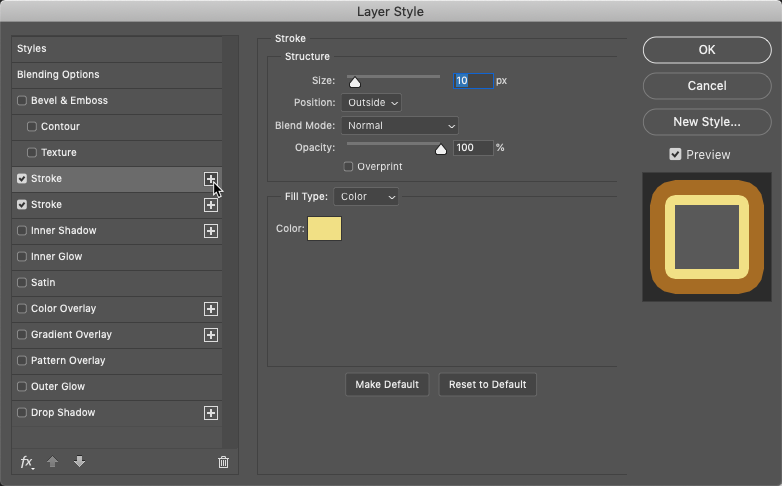Viewport: 782px width, 486px height.
Task: Move effect up with up arrow
Action: (52, 462)
